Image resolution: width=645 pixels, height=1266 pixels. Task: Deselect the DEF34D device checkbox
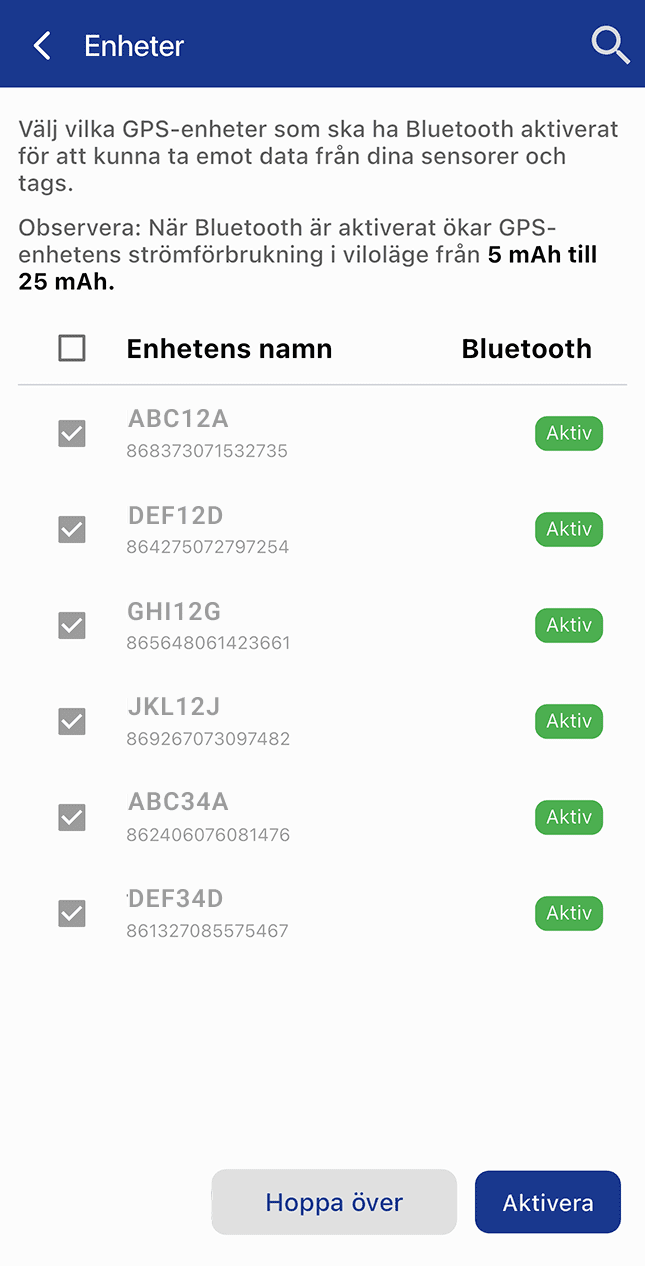[72, 913]
